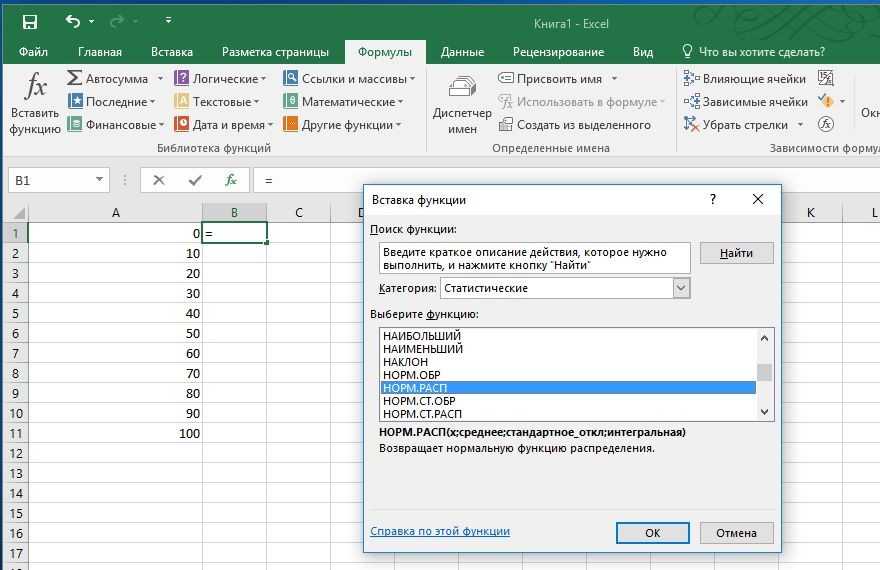Open the Логические functions list
This screenshot has height=570, width=880.
220,79
